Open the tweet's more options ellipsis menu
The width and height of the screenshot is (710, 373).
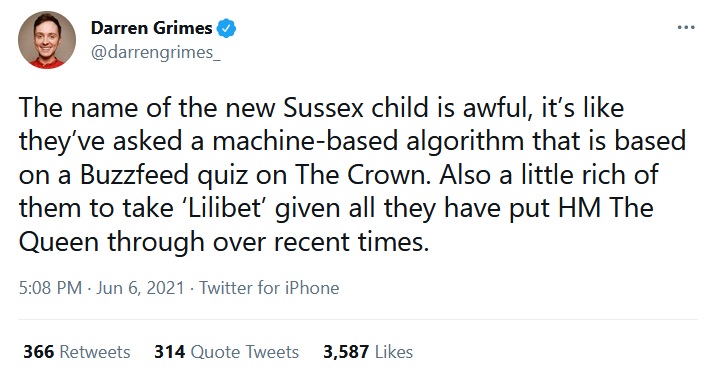pyautogui.click(x=686, y=28)
